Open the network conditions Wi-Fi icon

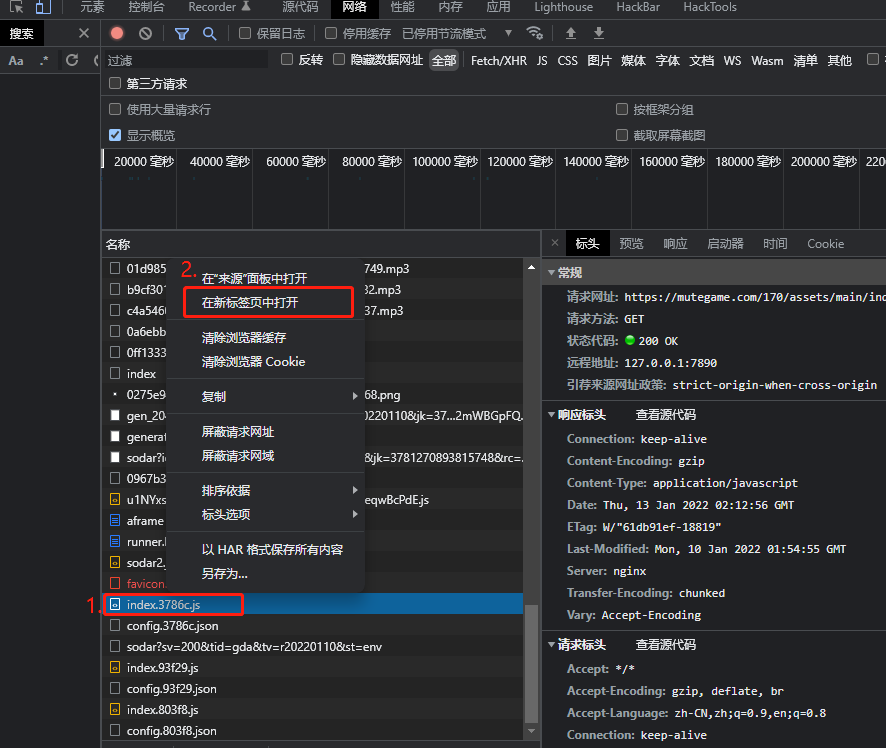coord(535,33)
